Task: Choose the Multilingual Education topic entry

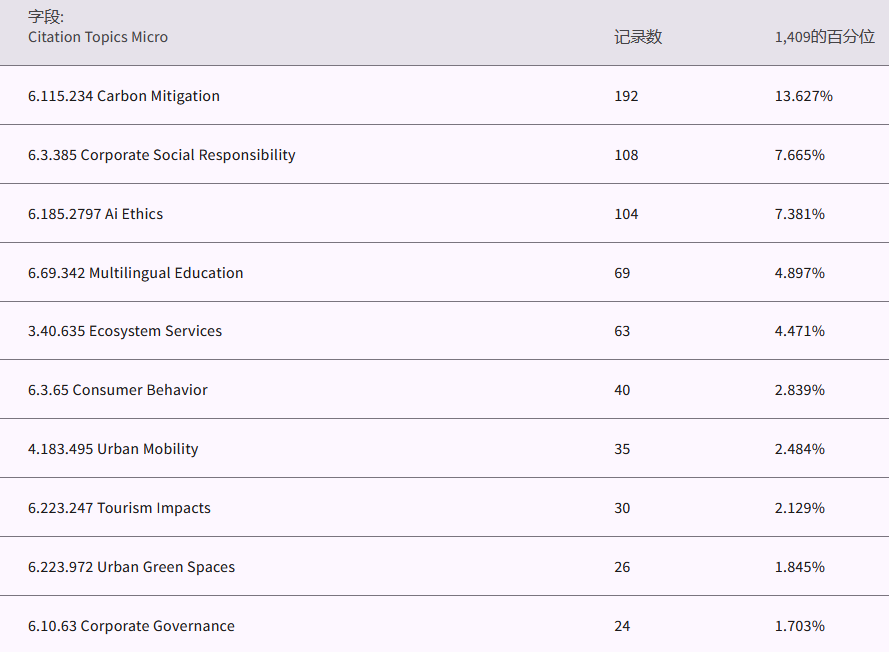Action: tap(136, 273)
